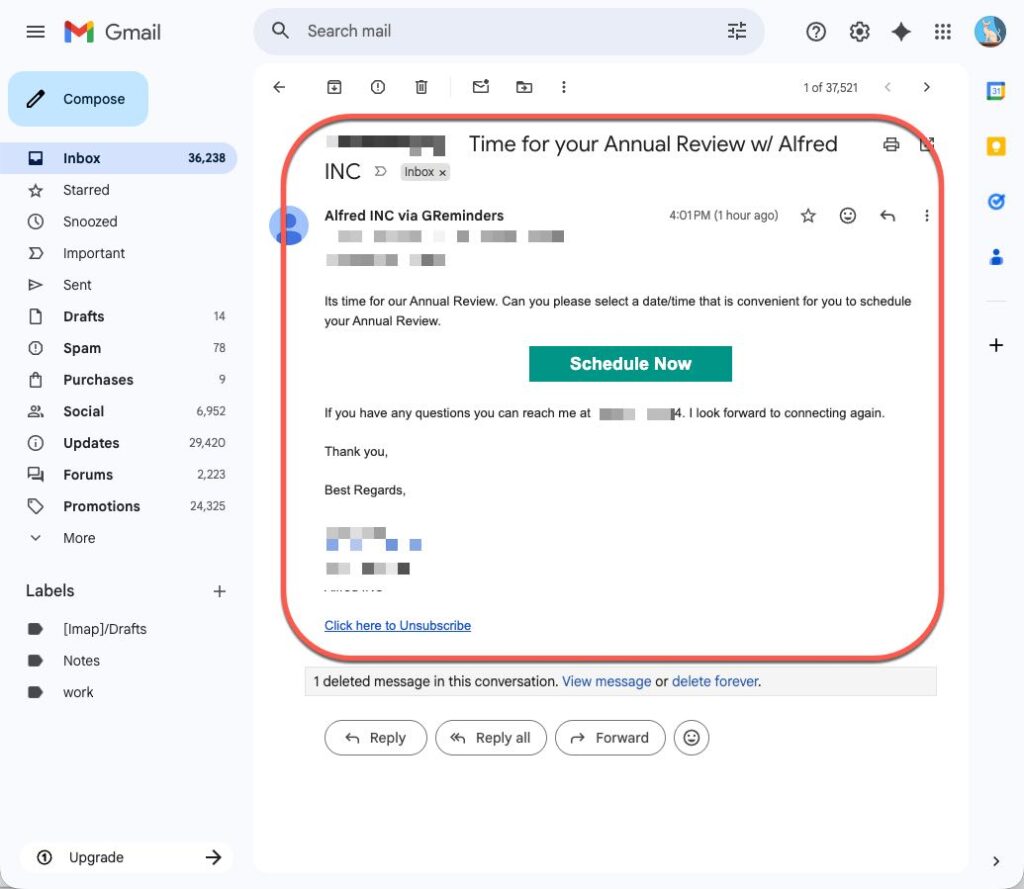Show search options in the search bar
The height and width of the screenshot is (889, 1024).
click(737, 32)
